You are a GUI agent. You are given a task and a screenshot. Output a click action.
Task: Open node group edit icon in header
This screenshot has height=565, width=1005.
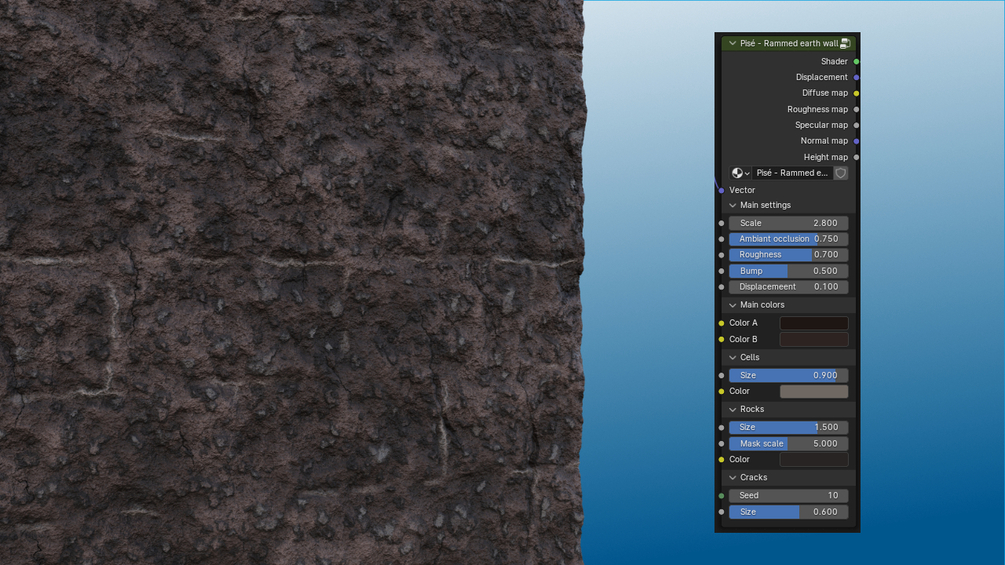pyautogui.click(x=845, y=44)
